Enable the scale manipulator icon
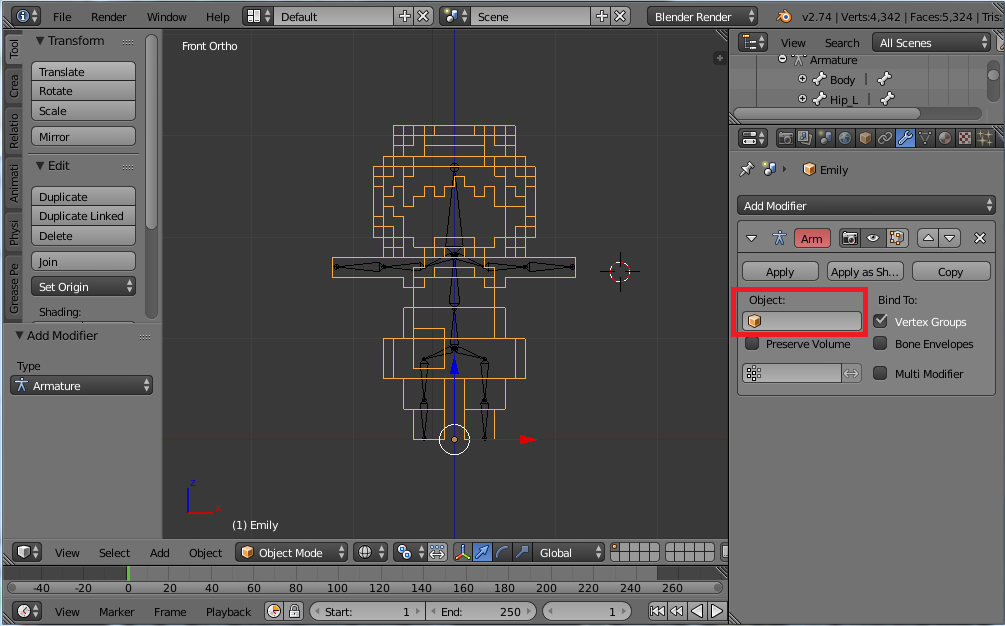 click(522, 552)
